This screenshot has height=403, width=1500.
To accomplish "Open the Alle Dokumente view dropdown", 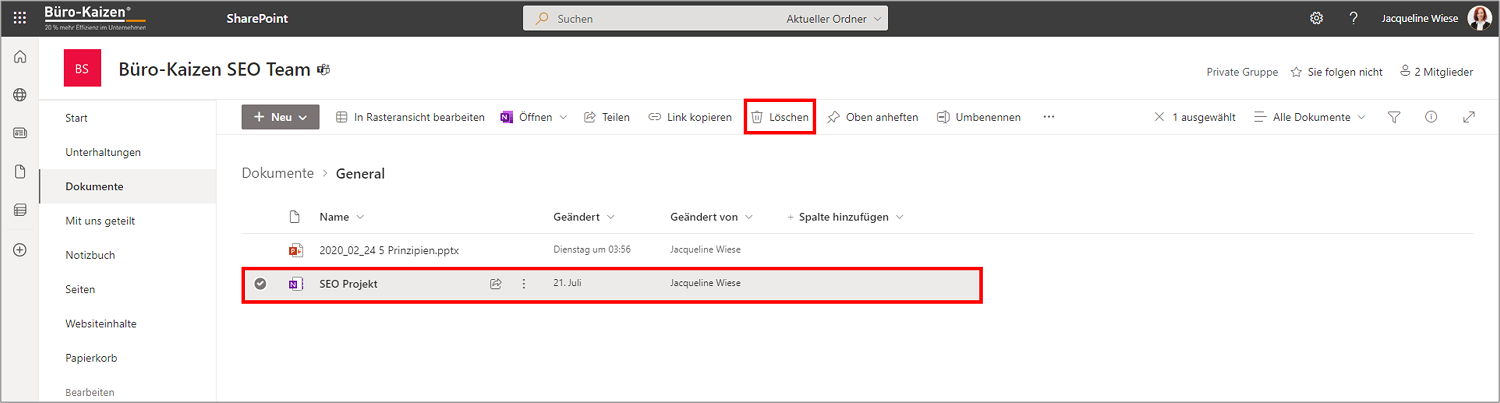I will point(1309,117).
